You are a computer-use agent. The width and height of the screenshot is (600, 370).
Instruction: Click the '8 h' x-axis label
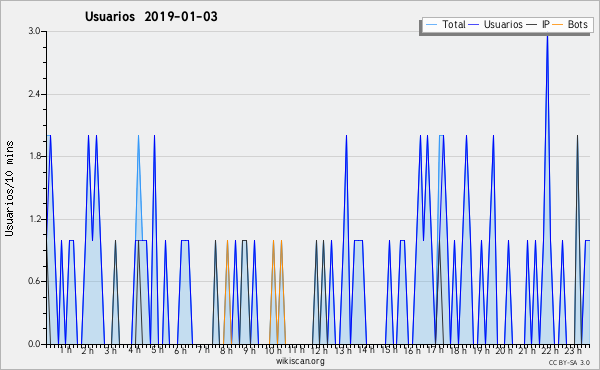226,351
